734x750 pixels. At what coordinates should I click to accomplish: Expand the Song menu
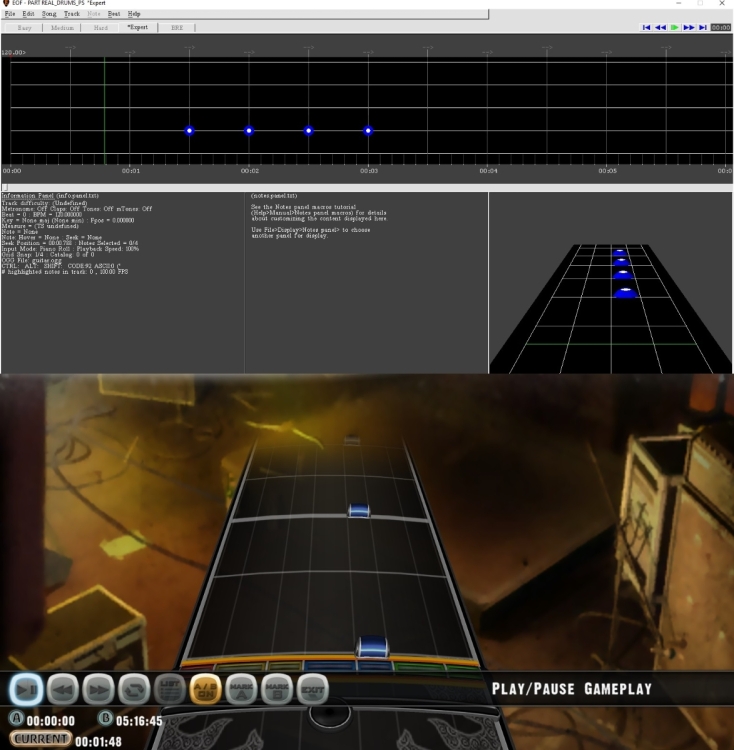(x=48, y=14)
